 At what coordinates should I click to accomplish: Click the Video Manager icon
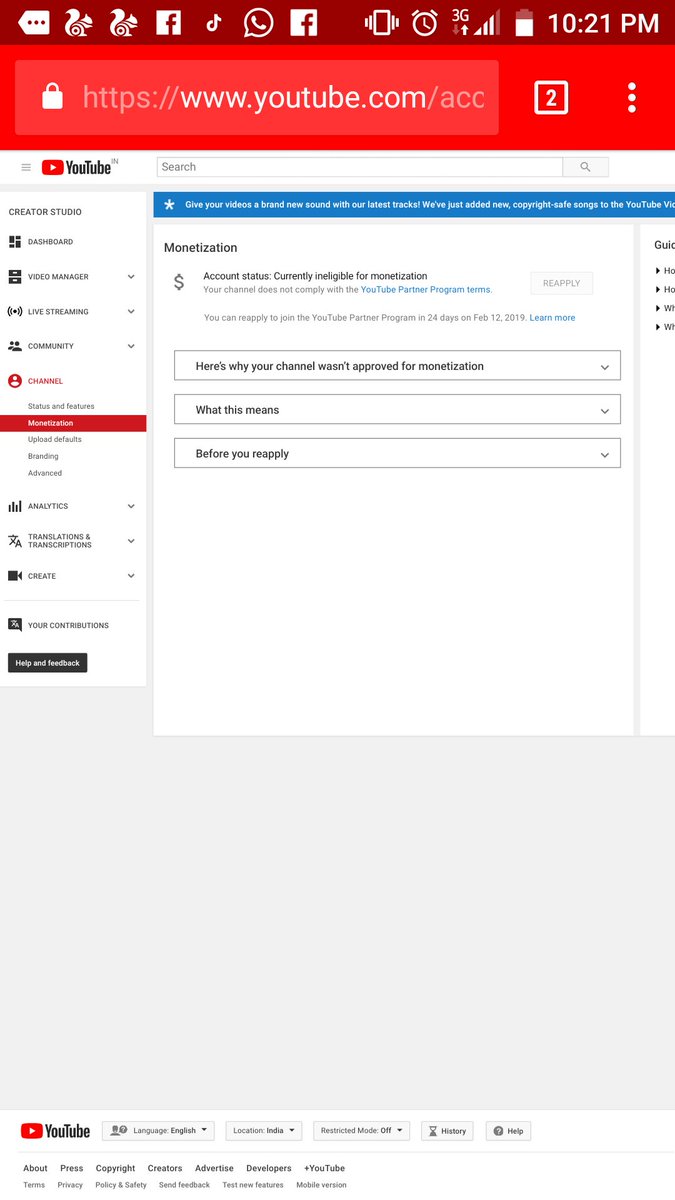15,277
